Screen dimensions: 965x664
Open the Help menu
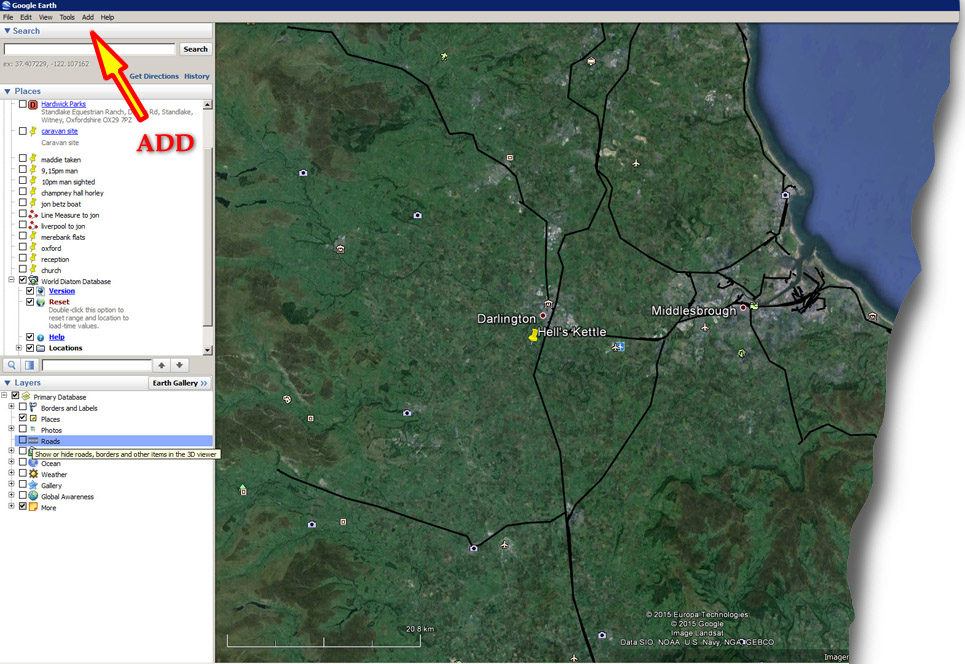coord(107,17)
